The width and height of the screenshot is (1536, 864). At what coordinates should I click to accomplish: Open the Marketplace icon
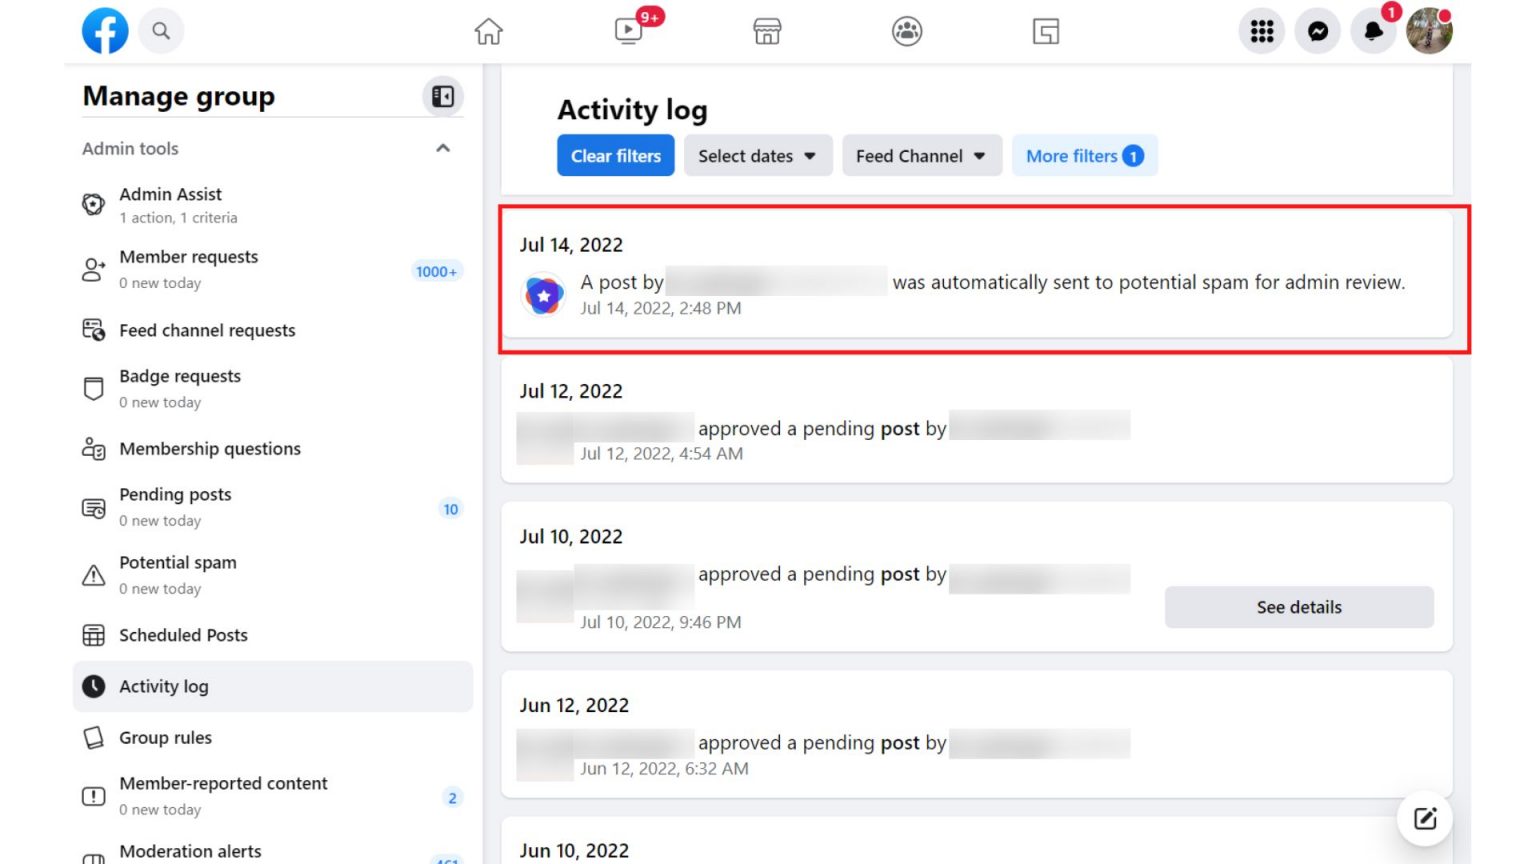(x=766, y=31)
